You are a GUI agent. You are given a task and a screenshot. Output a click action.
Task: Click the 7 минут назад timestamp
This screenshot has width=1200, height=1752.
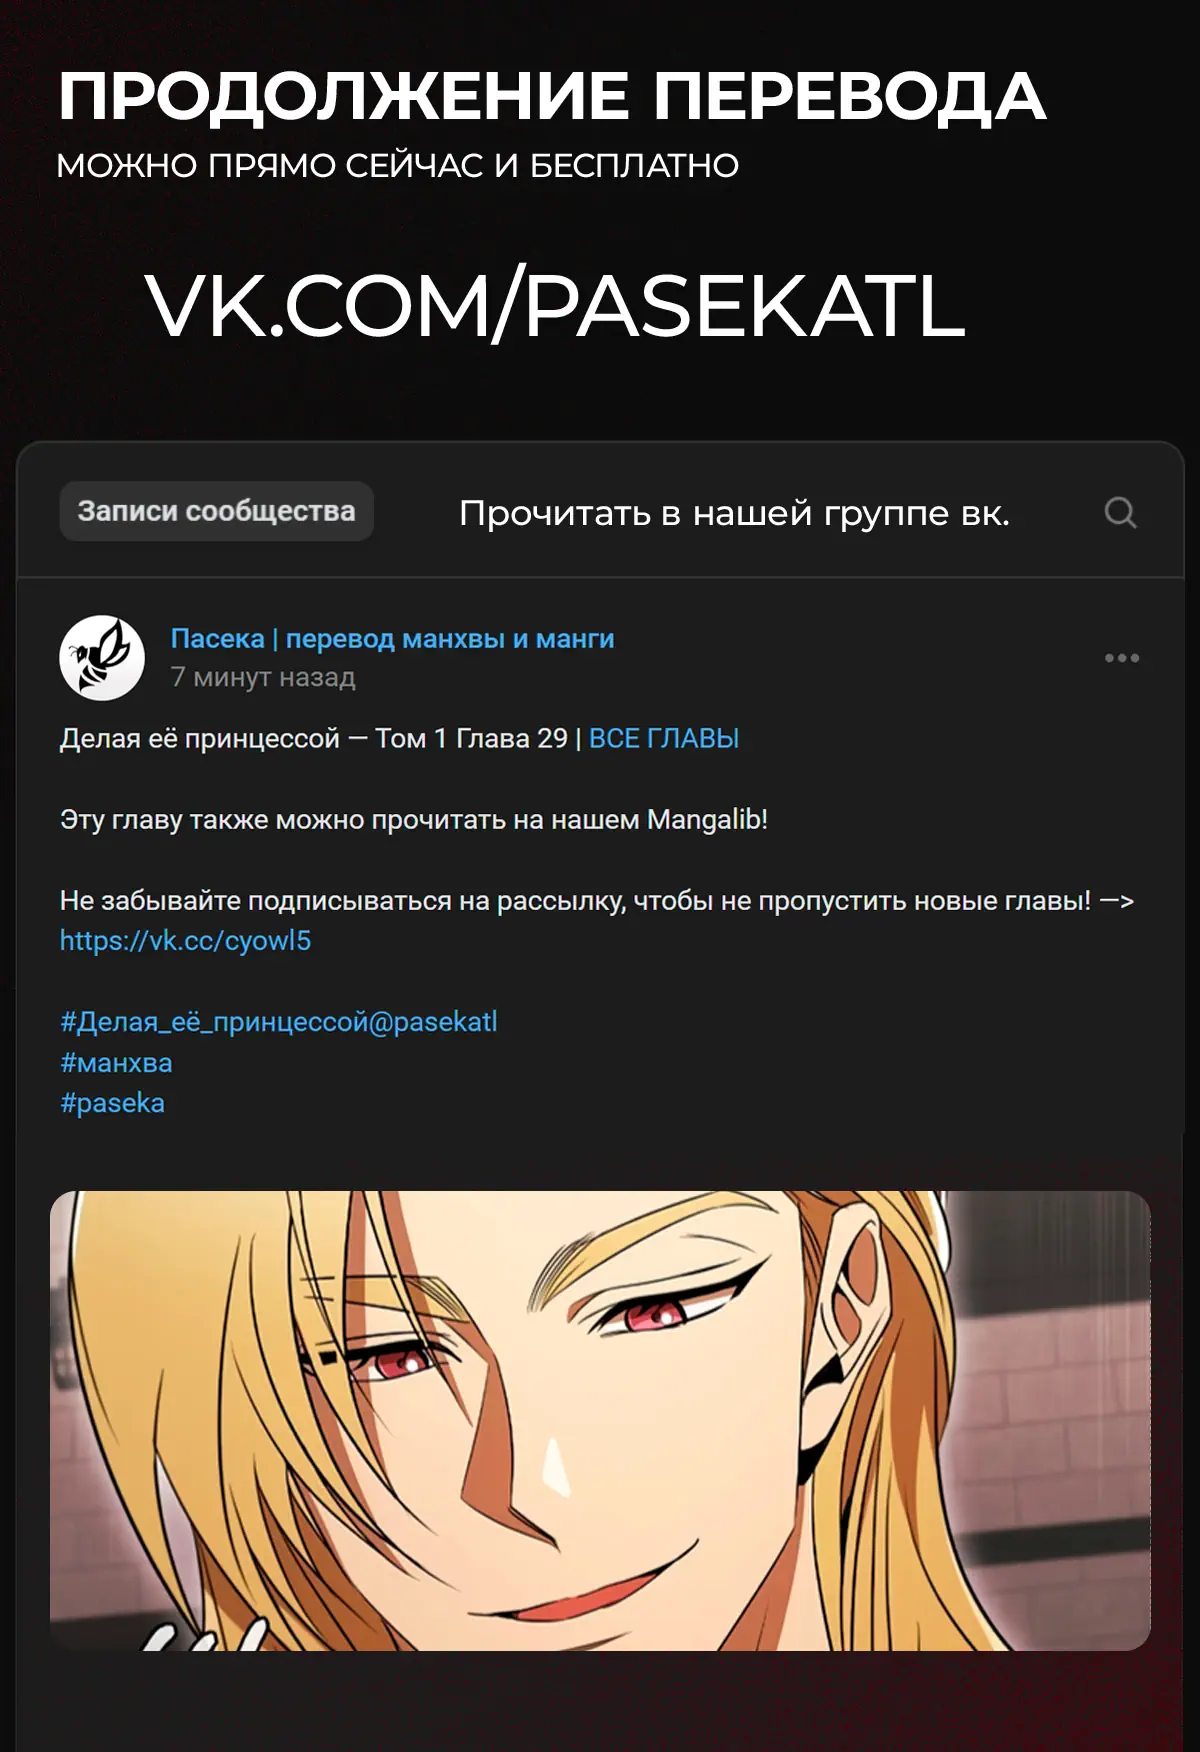[263, 677]
